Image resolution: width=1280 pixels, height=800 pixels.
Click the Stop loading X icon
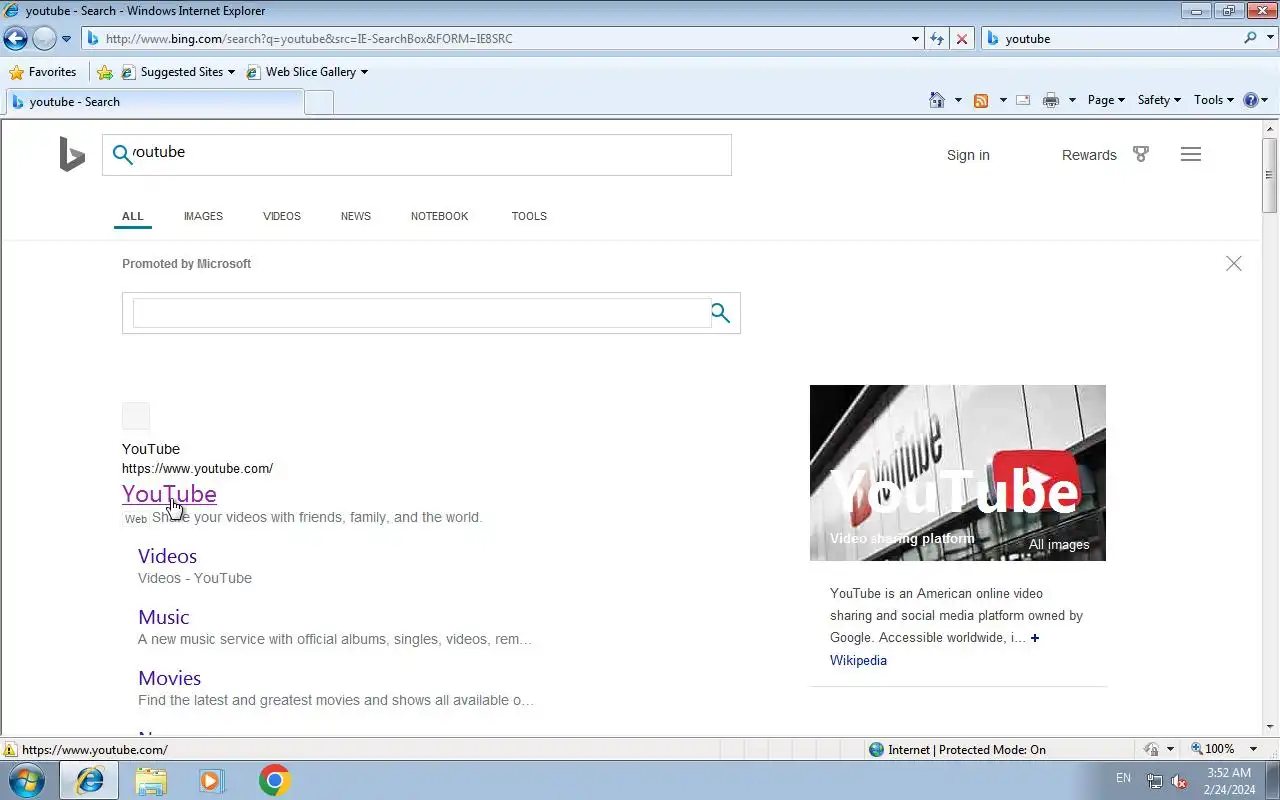pyautogui.click(x=962, y=39)
